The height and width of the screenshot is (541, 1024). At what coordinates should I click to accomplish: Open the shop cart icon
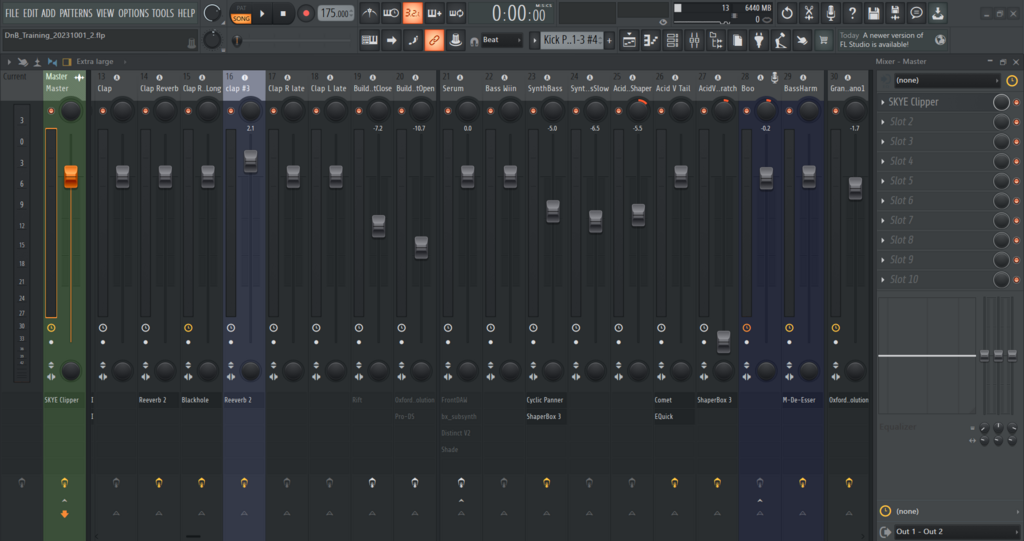(x=823, y=40)
